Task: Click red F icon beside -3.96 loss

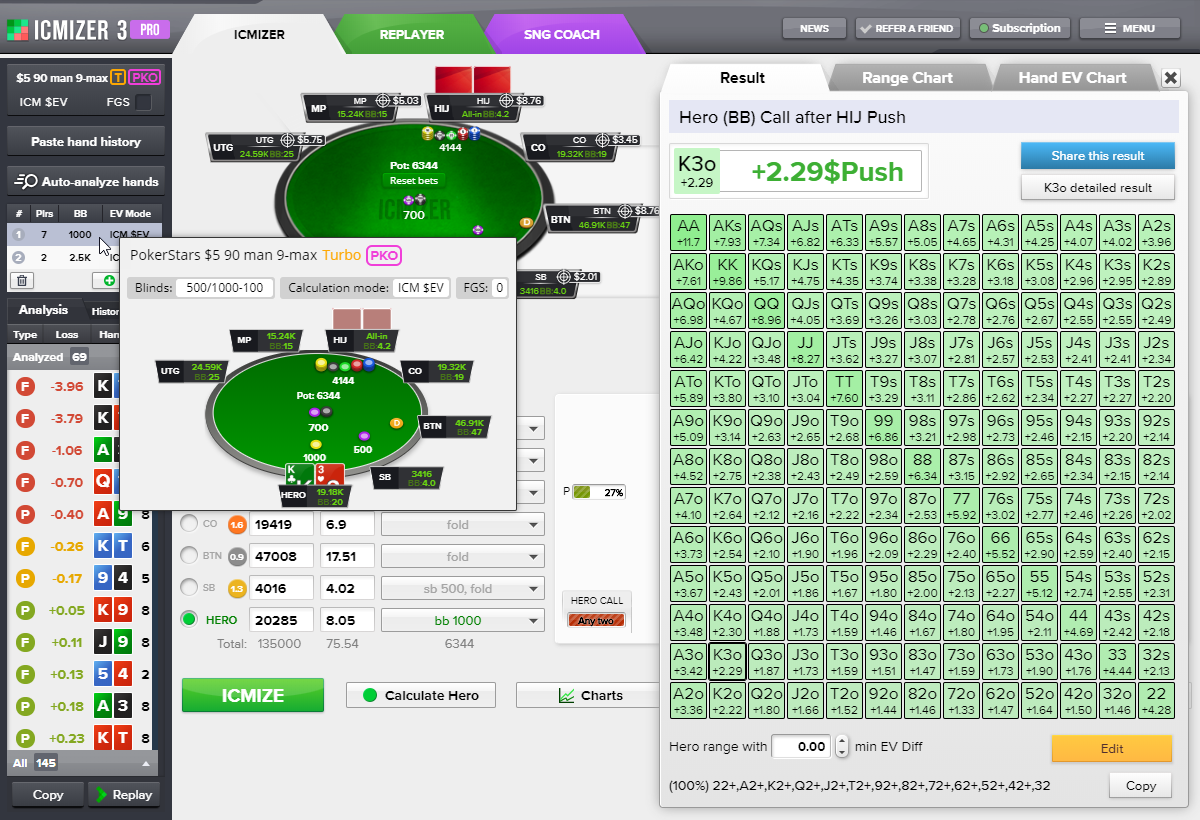Action: coord(28,387)
